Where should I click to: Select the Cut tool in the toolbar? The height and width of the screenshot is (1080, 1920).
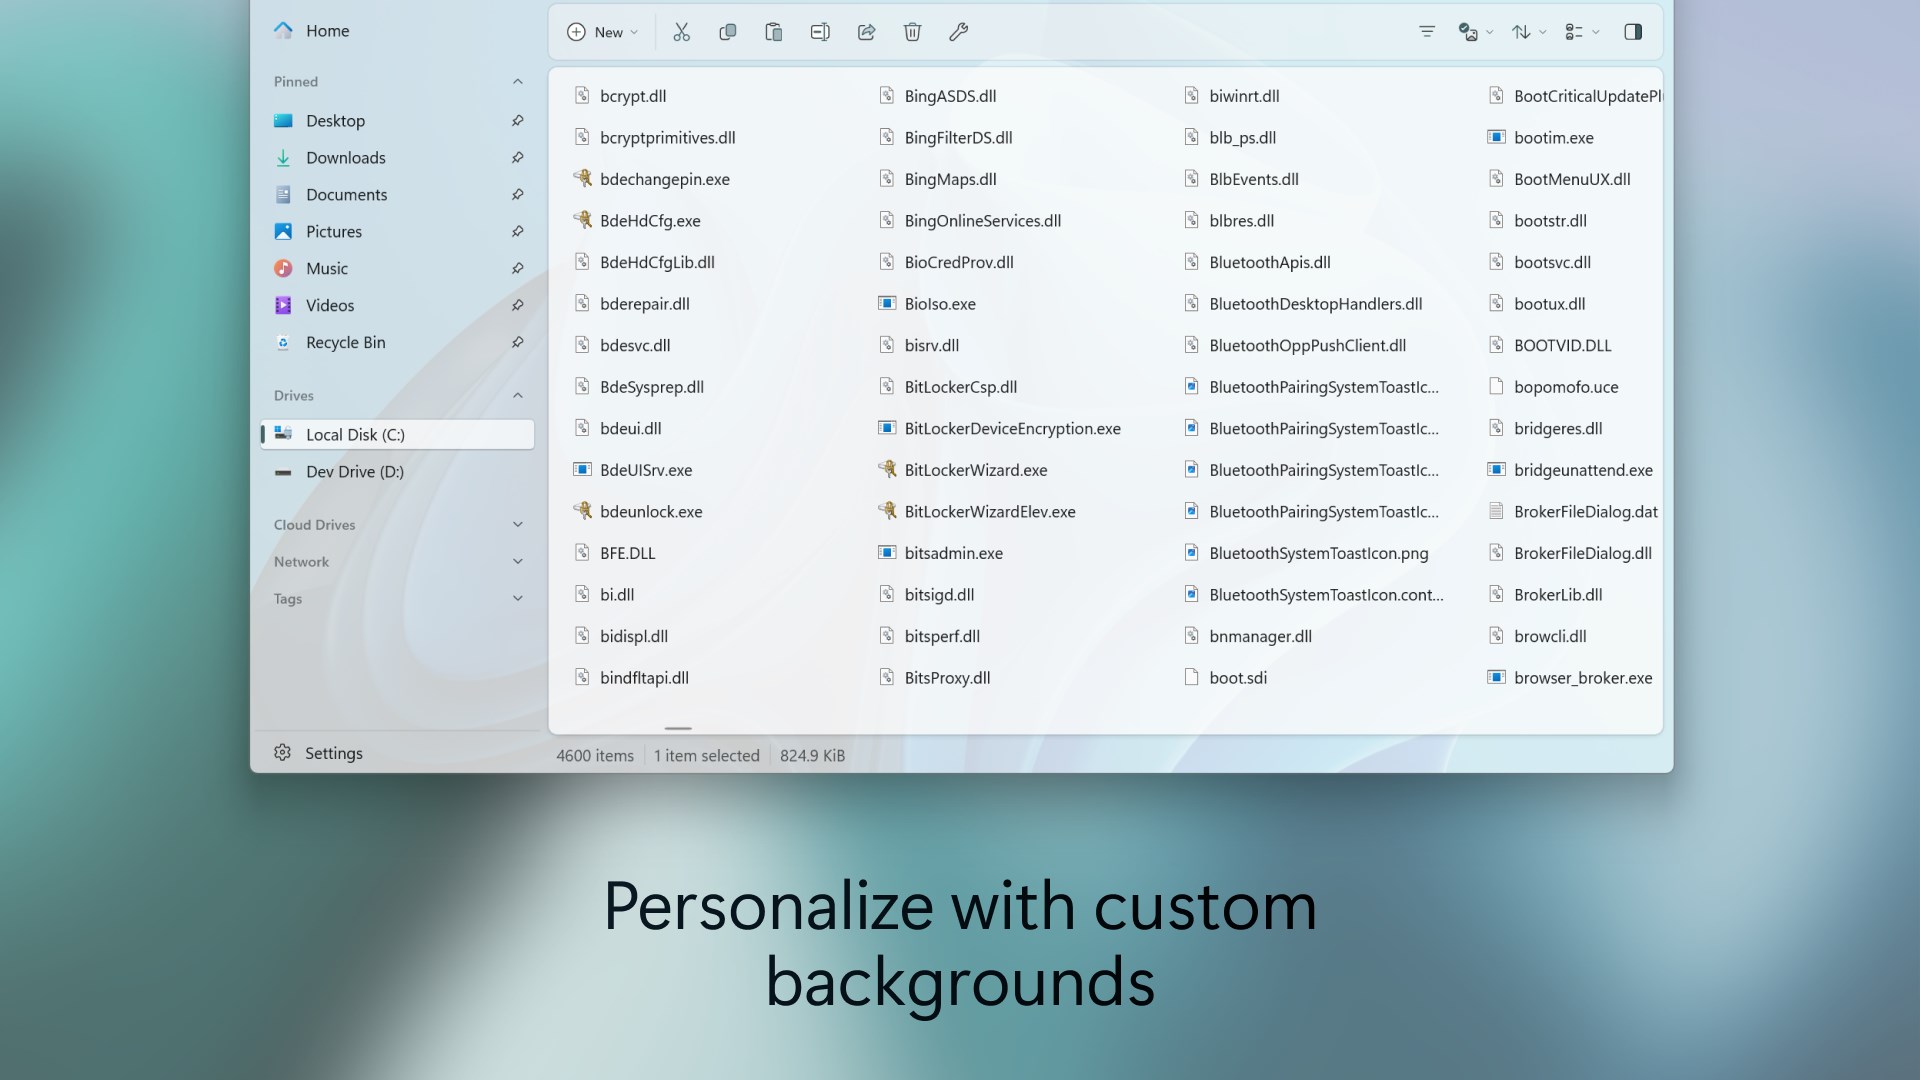681,31
